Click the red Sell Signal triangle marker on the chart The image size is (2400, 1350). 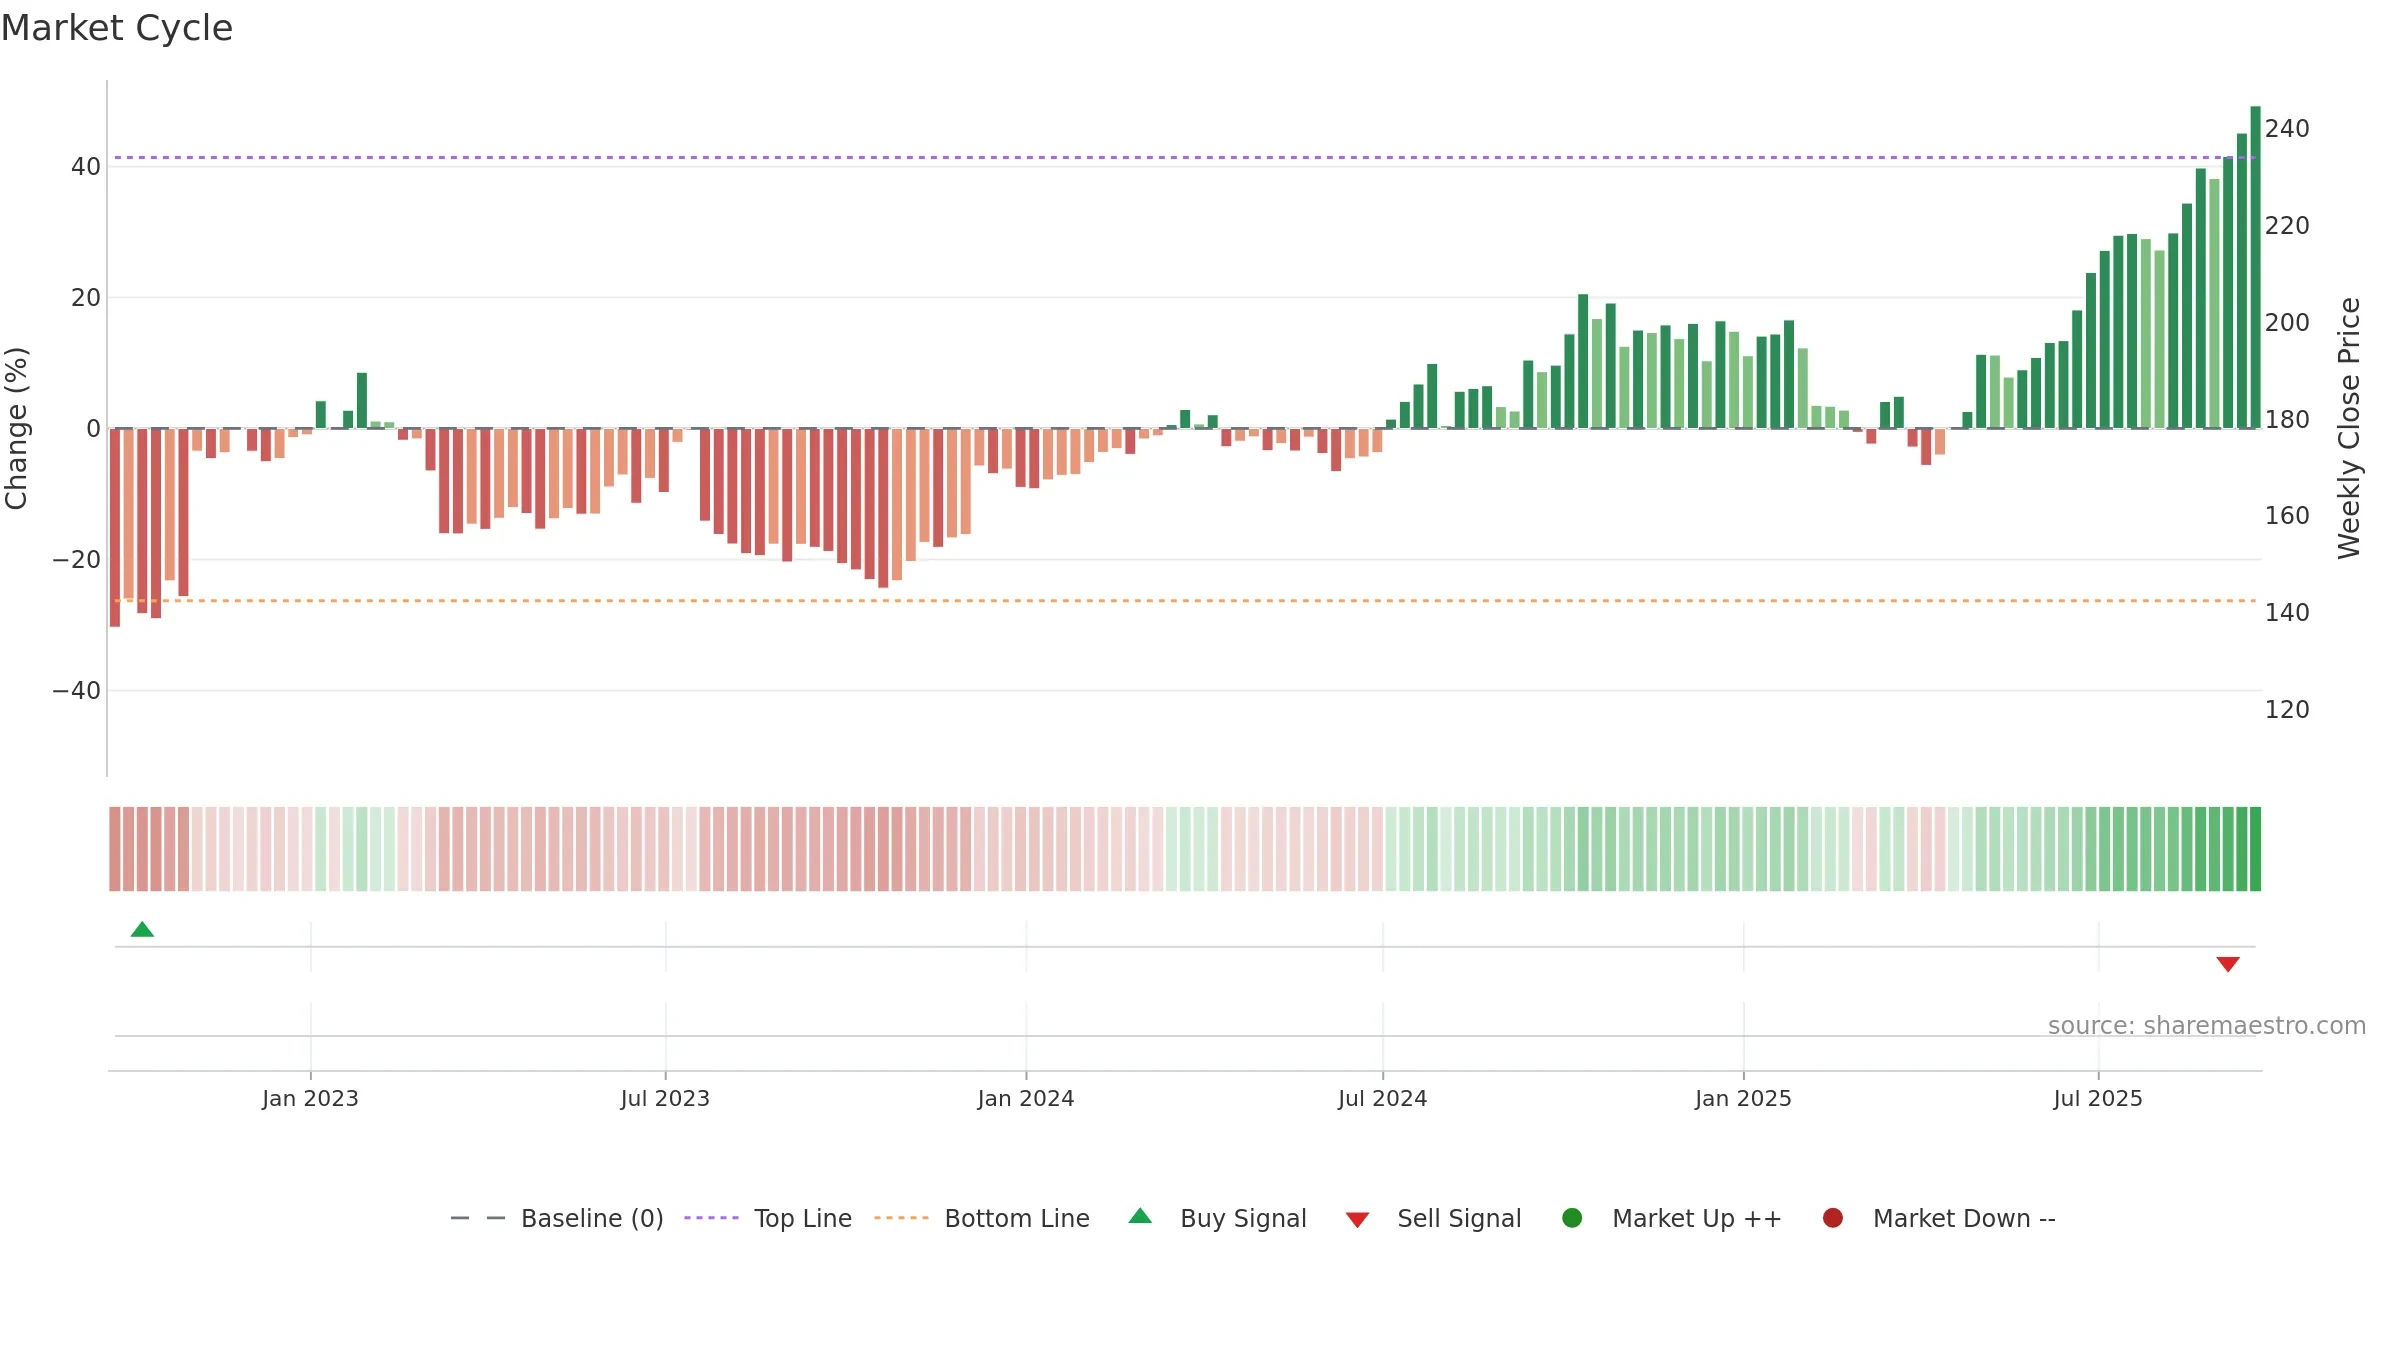2228,964
